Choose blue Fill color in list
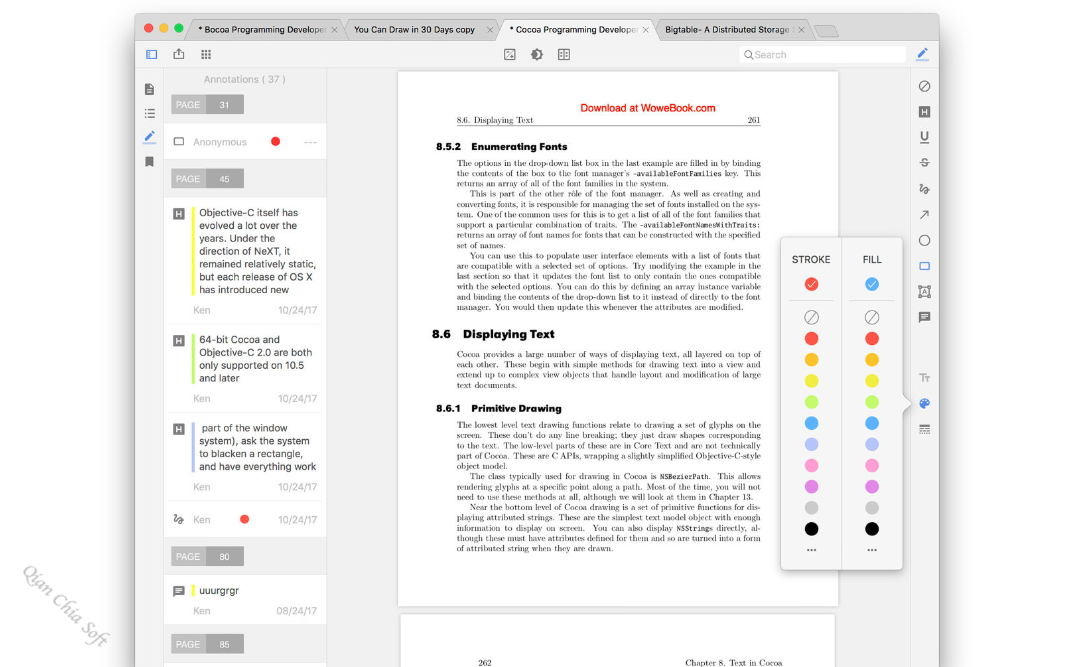 tap(871, 423)
